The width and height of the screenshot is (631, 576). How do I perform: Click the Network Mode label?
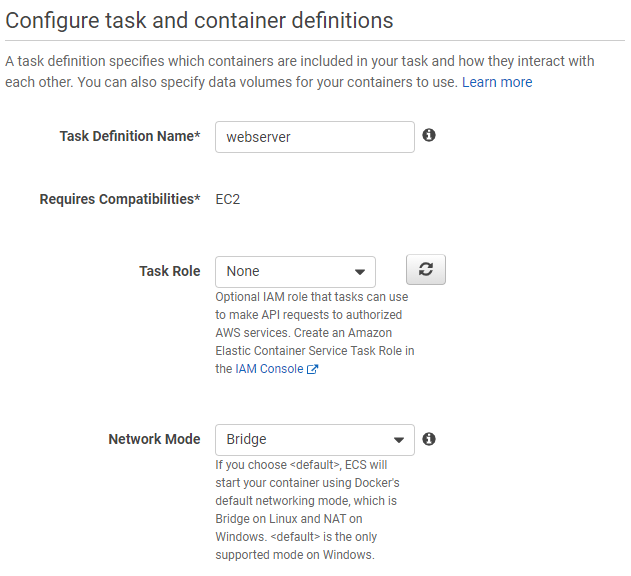(155, 439)
